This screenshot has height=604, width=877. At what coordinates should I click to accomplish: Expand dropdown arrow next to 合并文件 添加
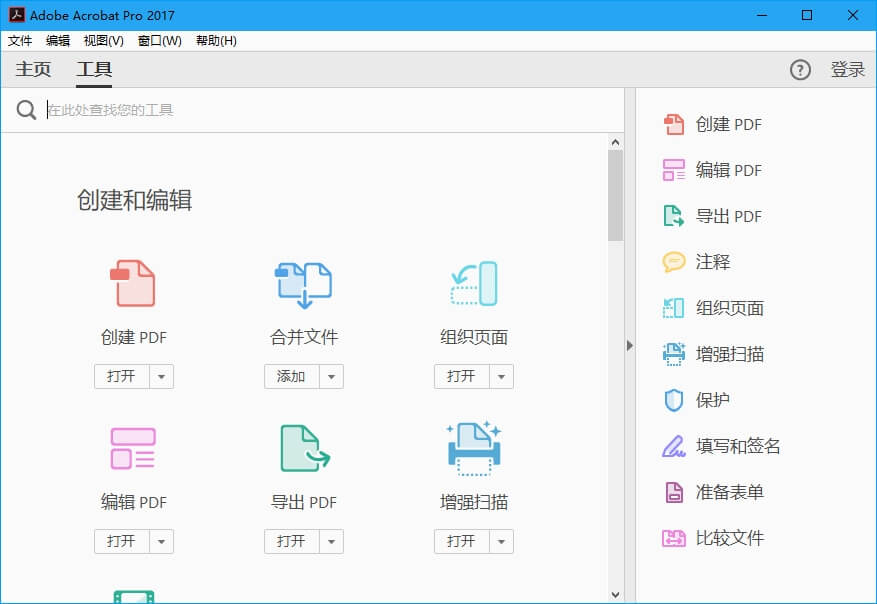click(332, 377)
